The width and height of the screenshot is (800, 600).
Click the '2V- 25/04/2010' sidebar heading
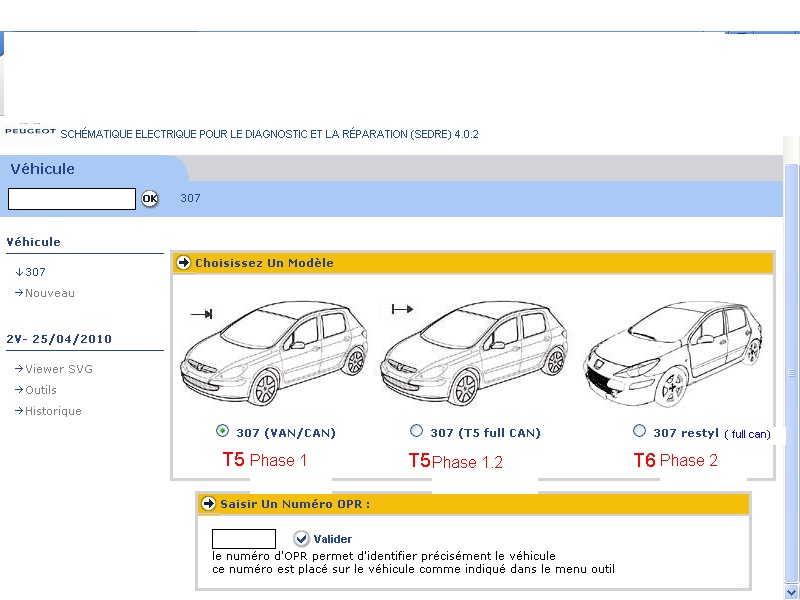pyautogui.click(x=59, y=339)
